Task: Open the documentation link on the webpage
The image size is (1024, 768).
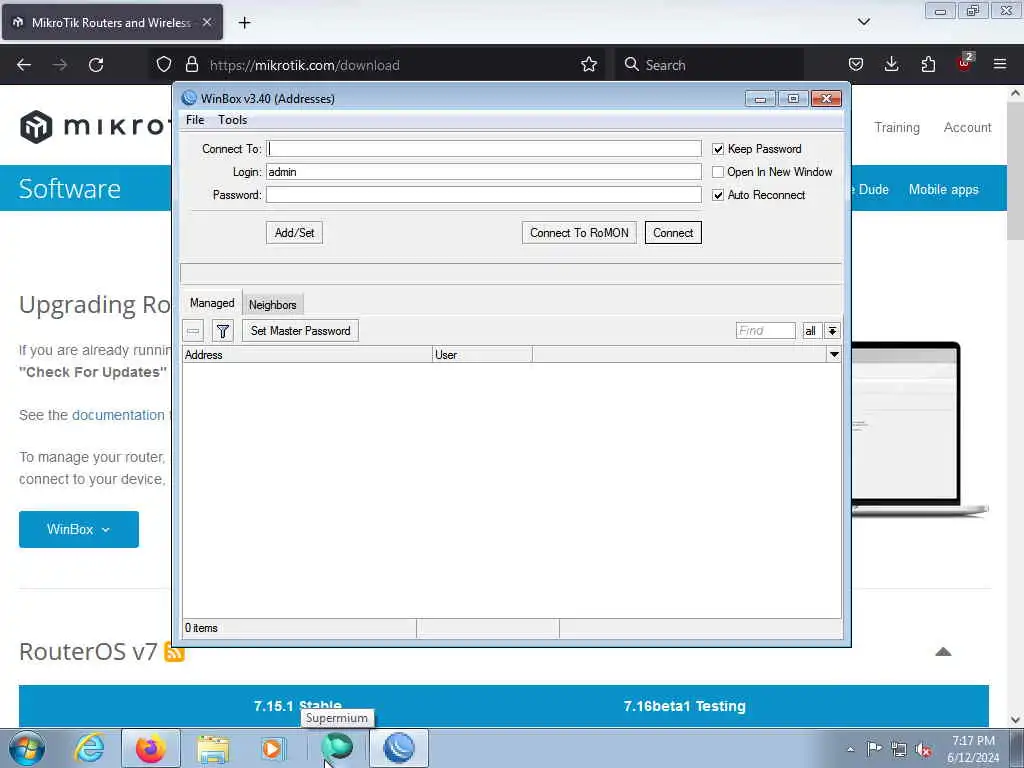Action: tap(118, 415)
